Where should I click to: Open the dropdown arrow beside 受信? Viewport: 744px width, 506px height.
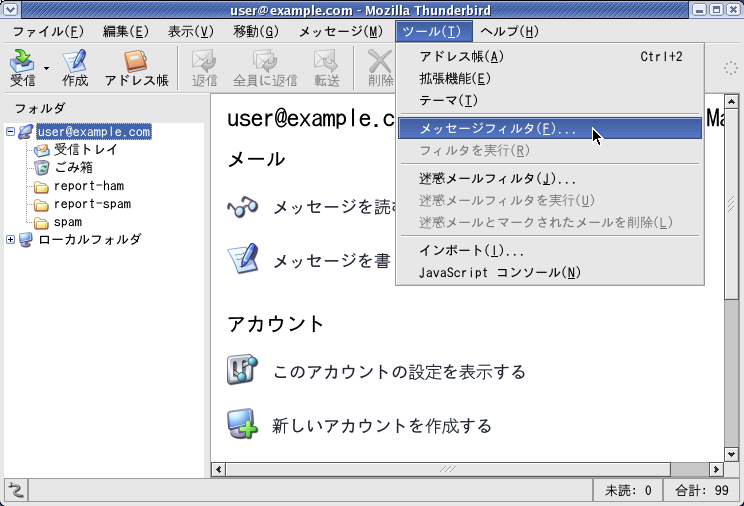(46, 68)
